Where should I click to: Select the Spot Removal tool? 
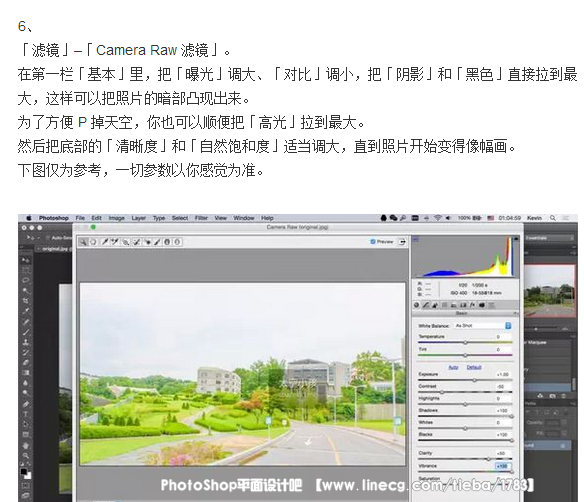pos(137,242)
